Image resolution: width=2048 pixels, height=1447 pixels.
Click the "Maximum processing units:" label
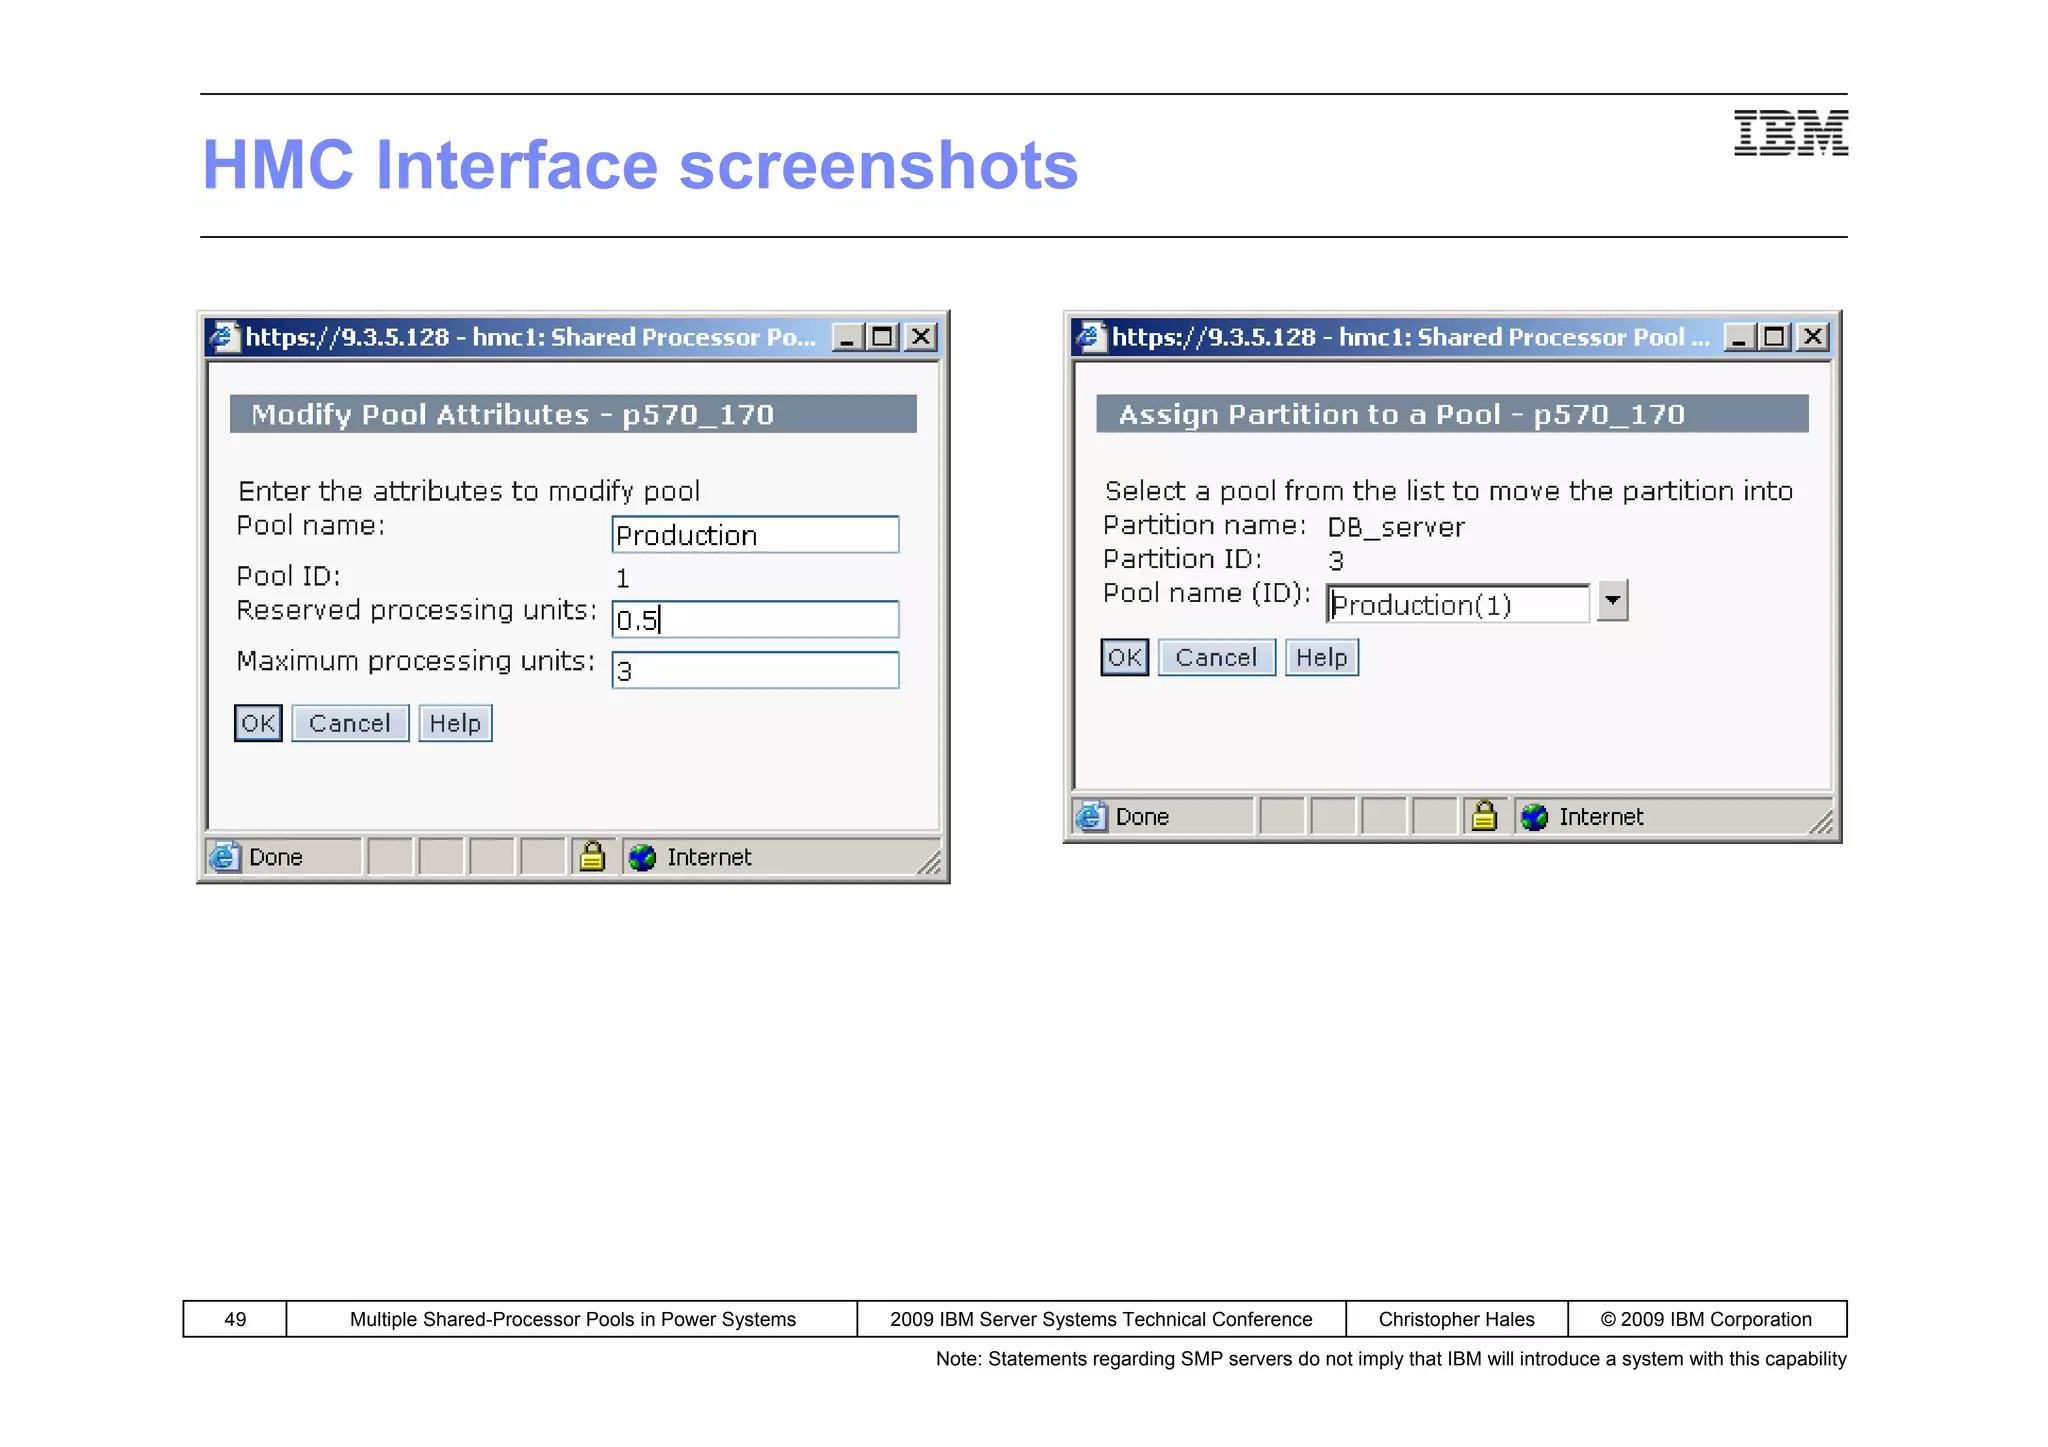(x=415, y=661)
